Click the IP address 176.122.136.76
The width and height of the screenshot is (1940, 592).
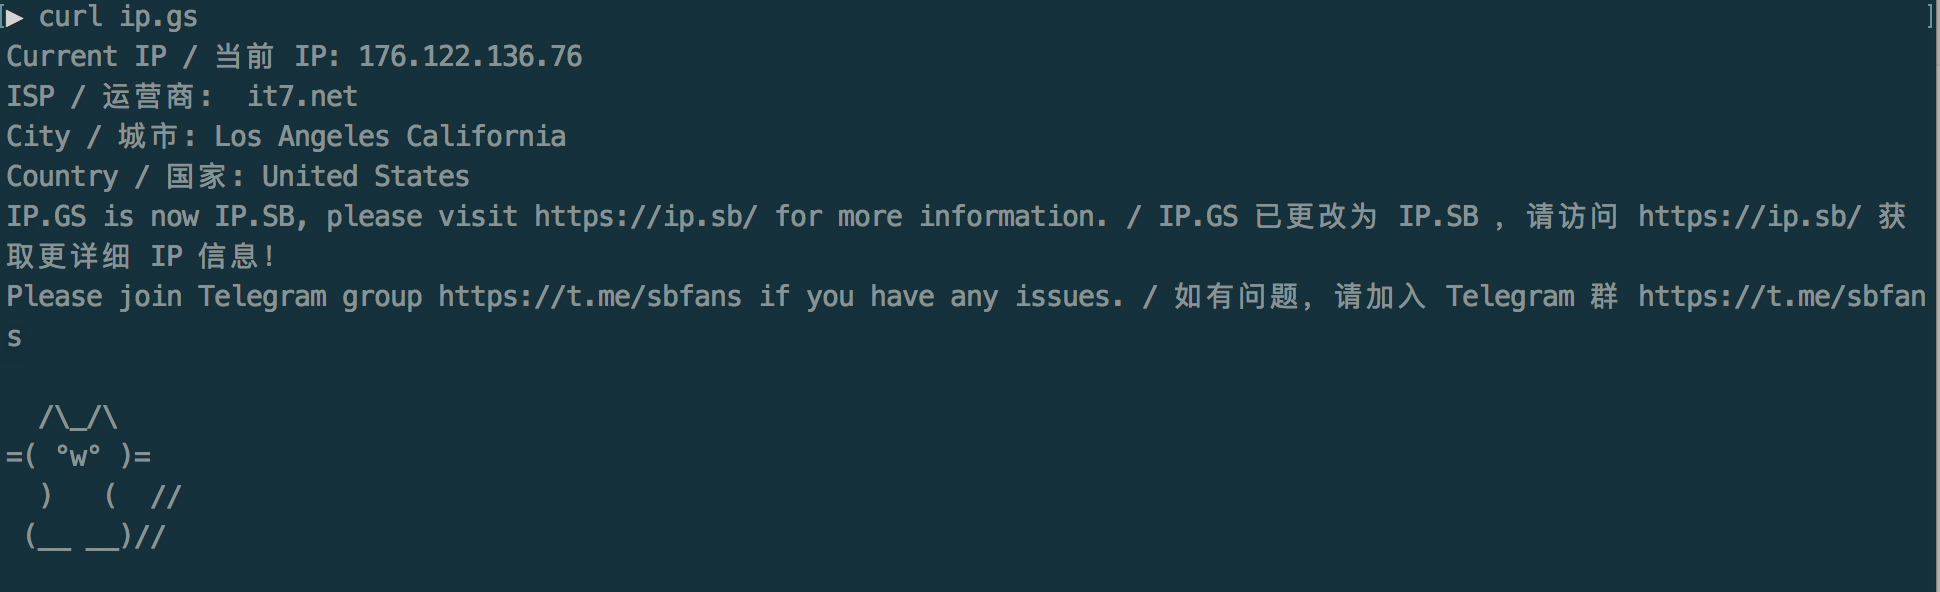pos(470,56)
